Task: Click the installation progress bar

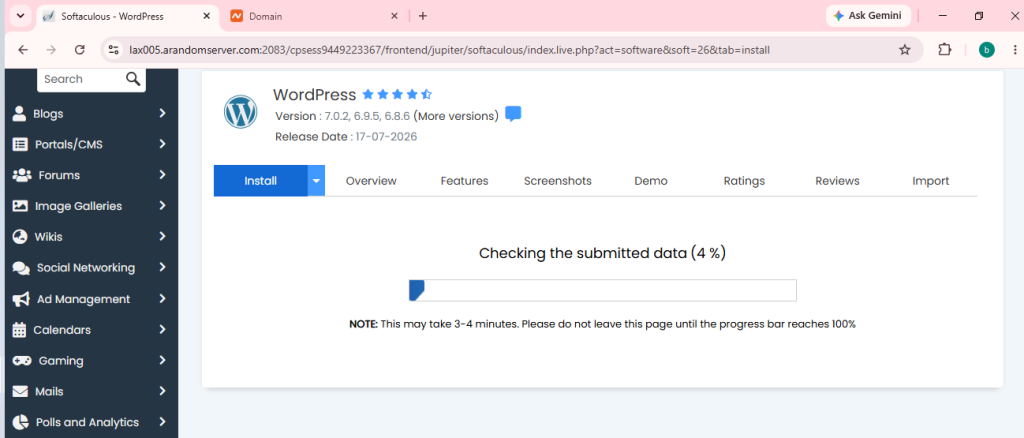Action: (x=602, y=290)
